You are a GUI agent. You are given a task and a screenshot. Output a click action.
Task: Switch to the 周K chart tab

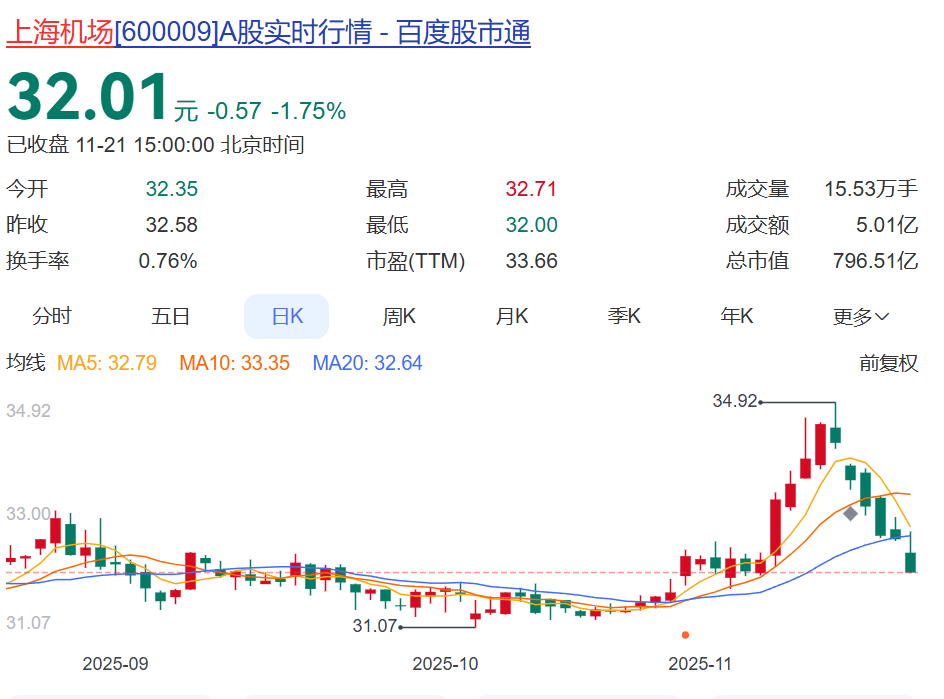pos(399,316)
